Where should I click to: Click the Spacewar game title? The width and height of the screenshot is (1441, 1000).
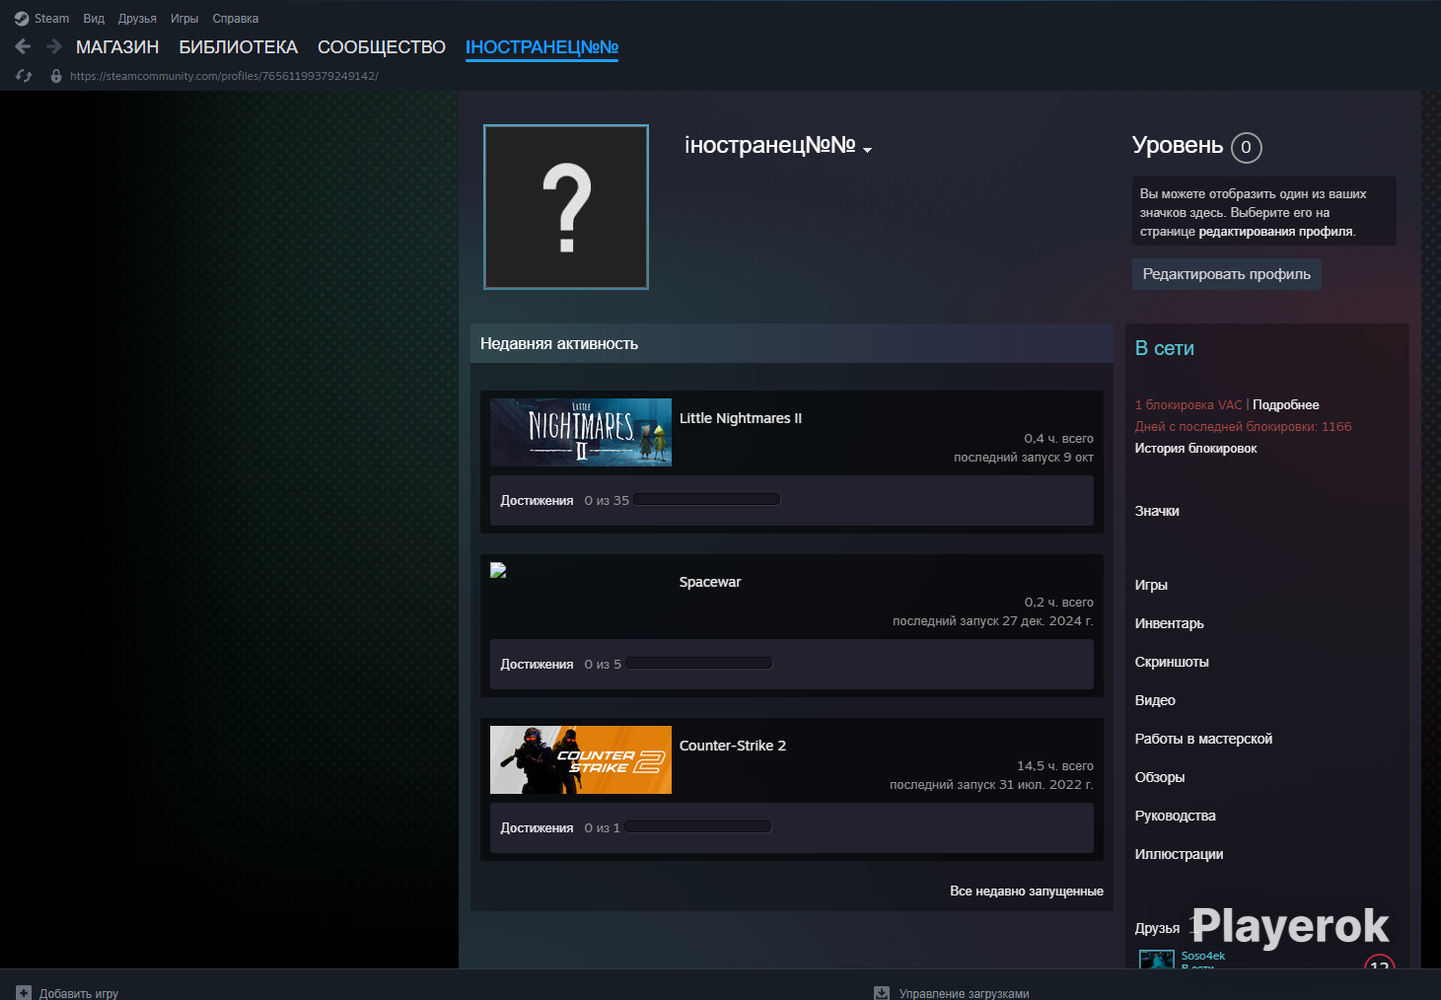point(710,582)
